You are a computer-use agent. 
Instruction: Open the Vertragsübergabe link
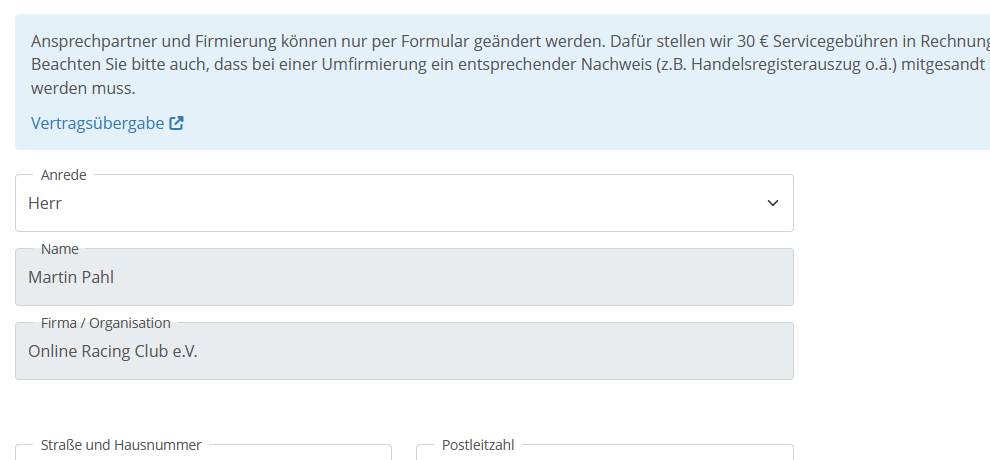(97, 123)
